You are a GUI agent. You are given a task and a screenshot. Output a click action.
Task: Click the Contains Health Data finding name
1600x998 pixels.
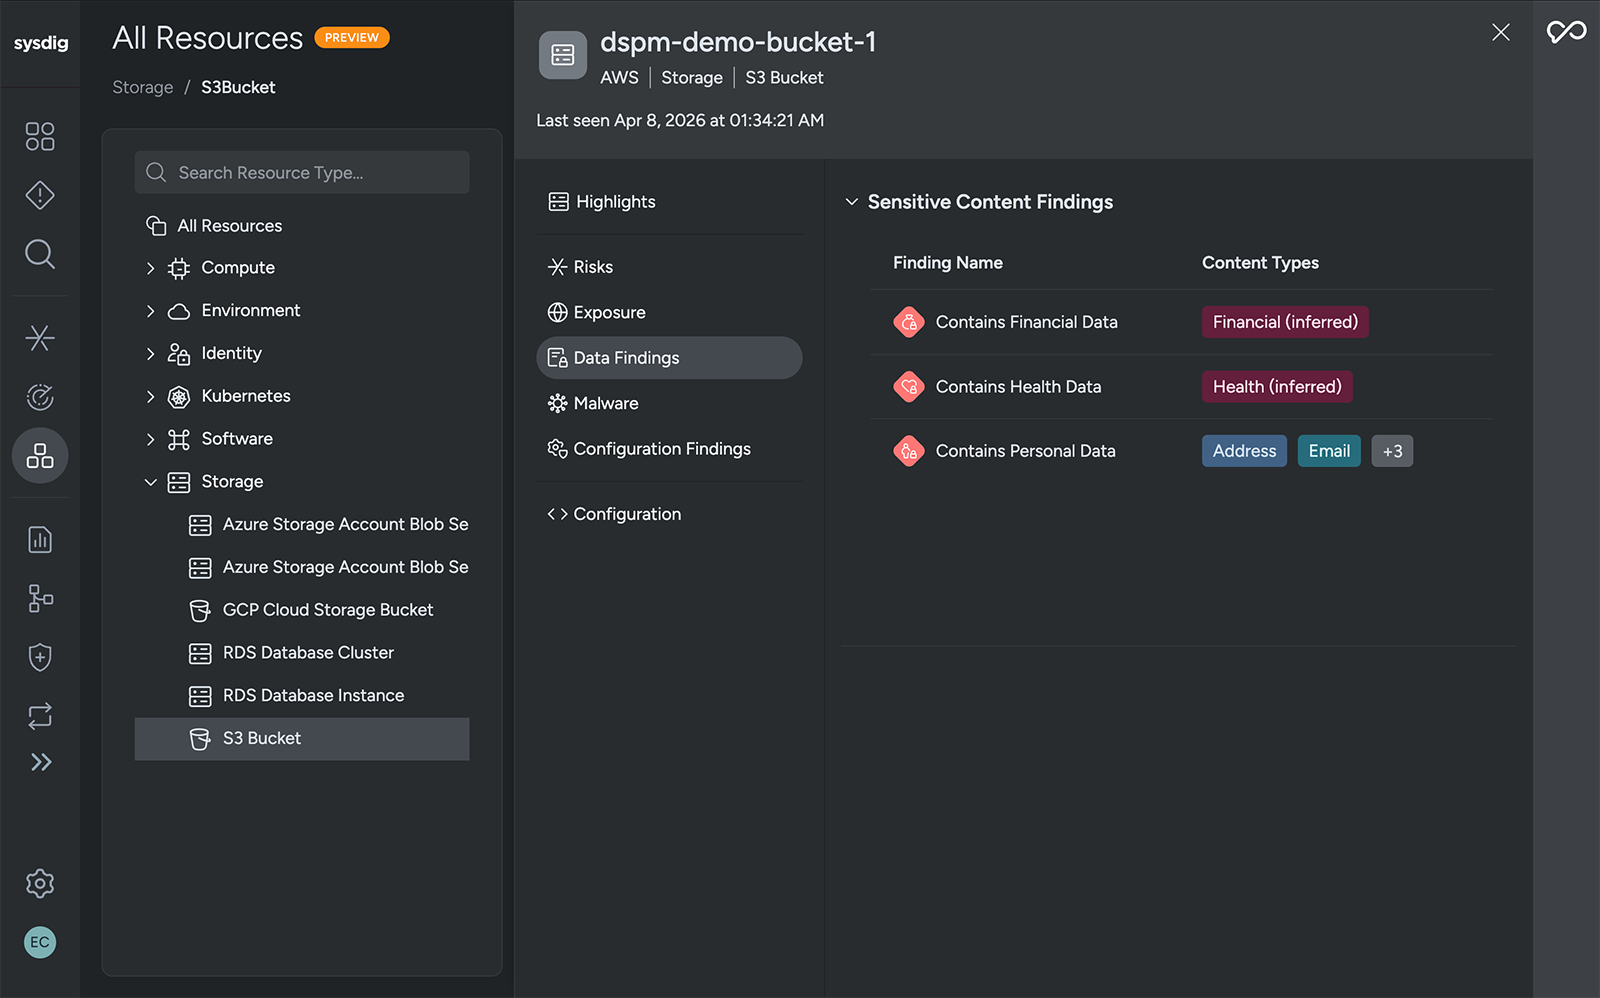[1018, 386]
